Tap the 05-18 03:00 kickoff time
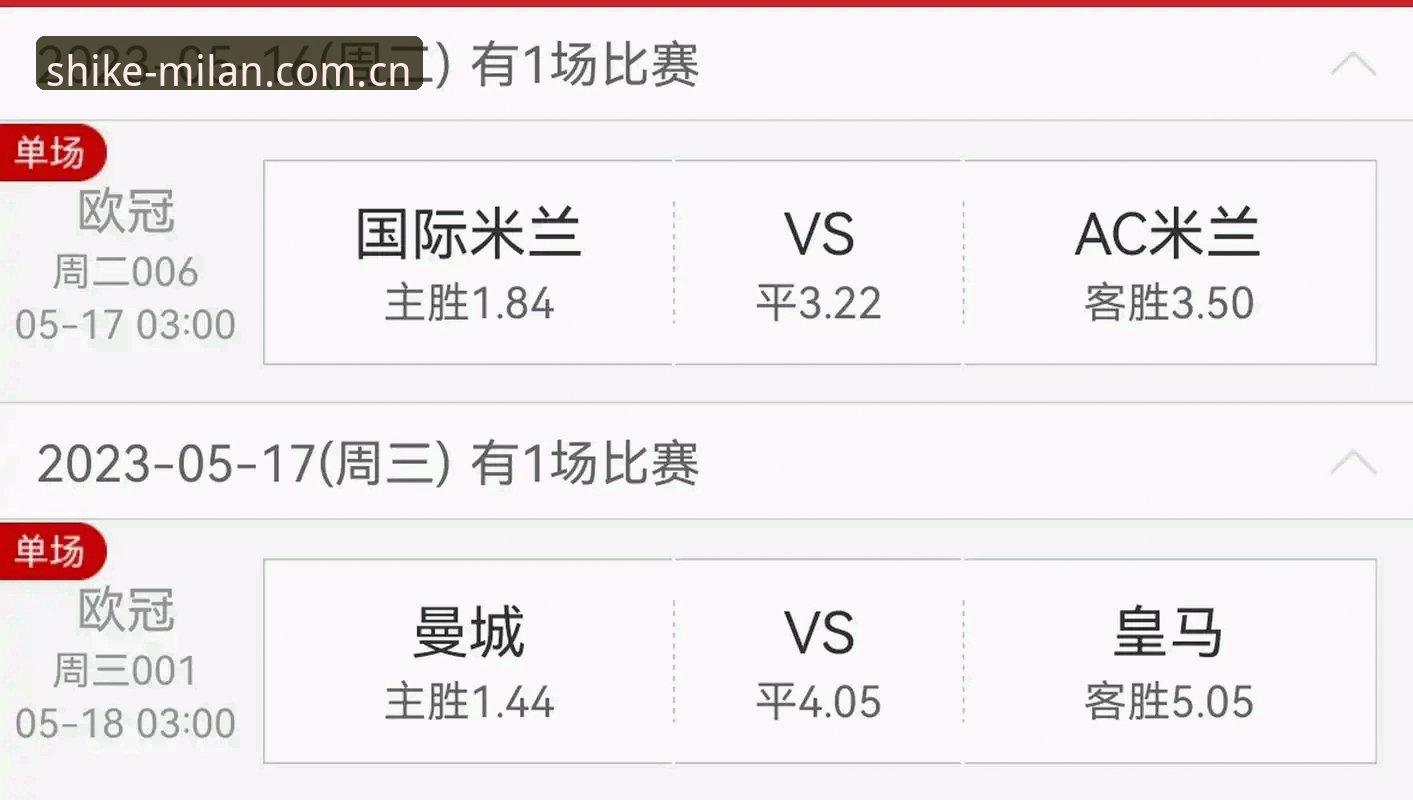Image resolution: width=1413 pixels, height=800 pixels. (x=126, y=723)
